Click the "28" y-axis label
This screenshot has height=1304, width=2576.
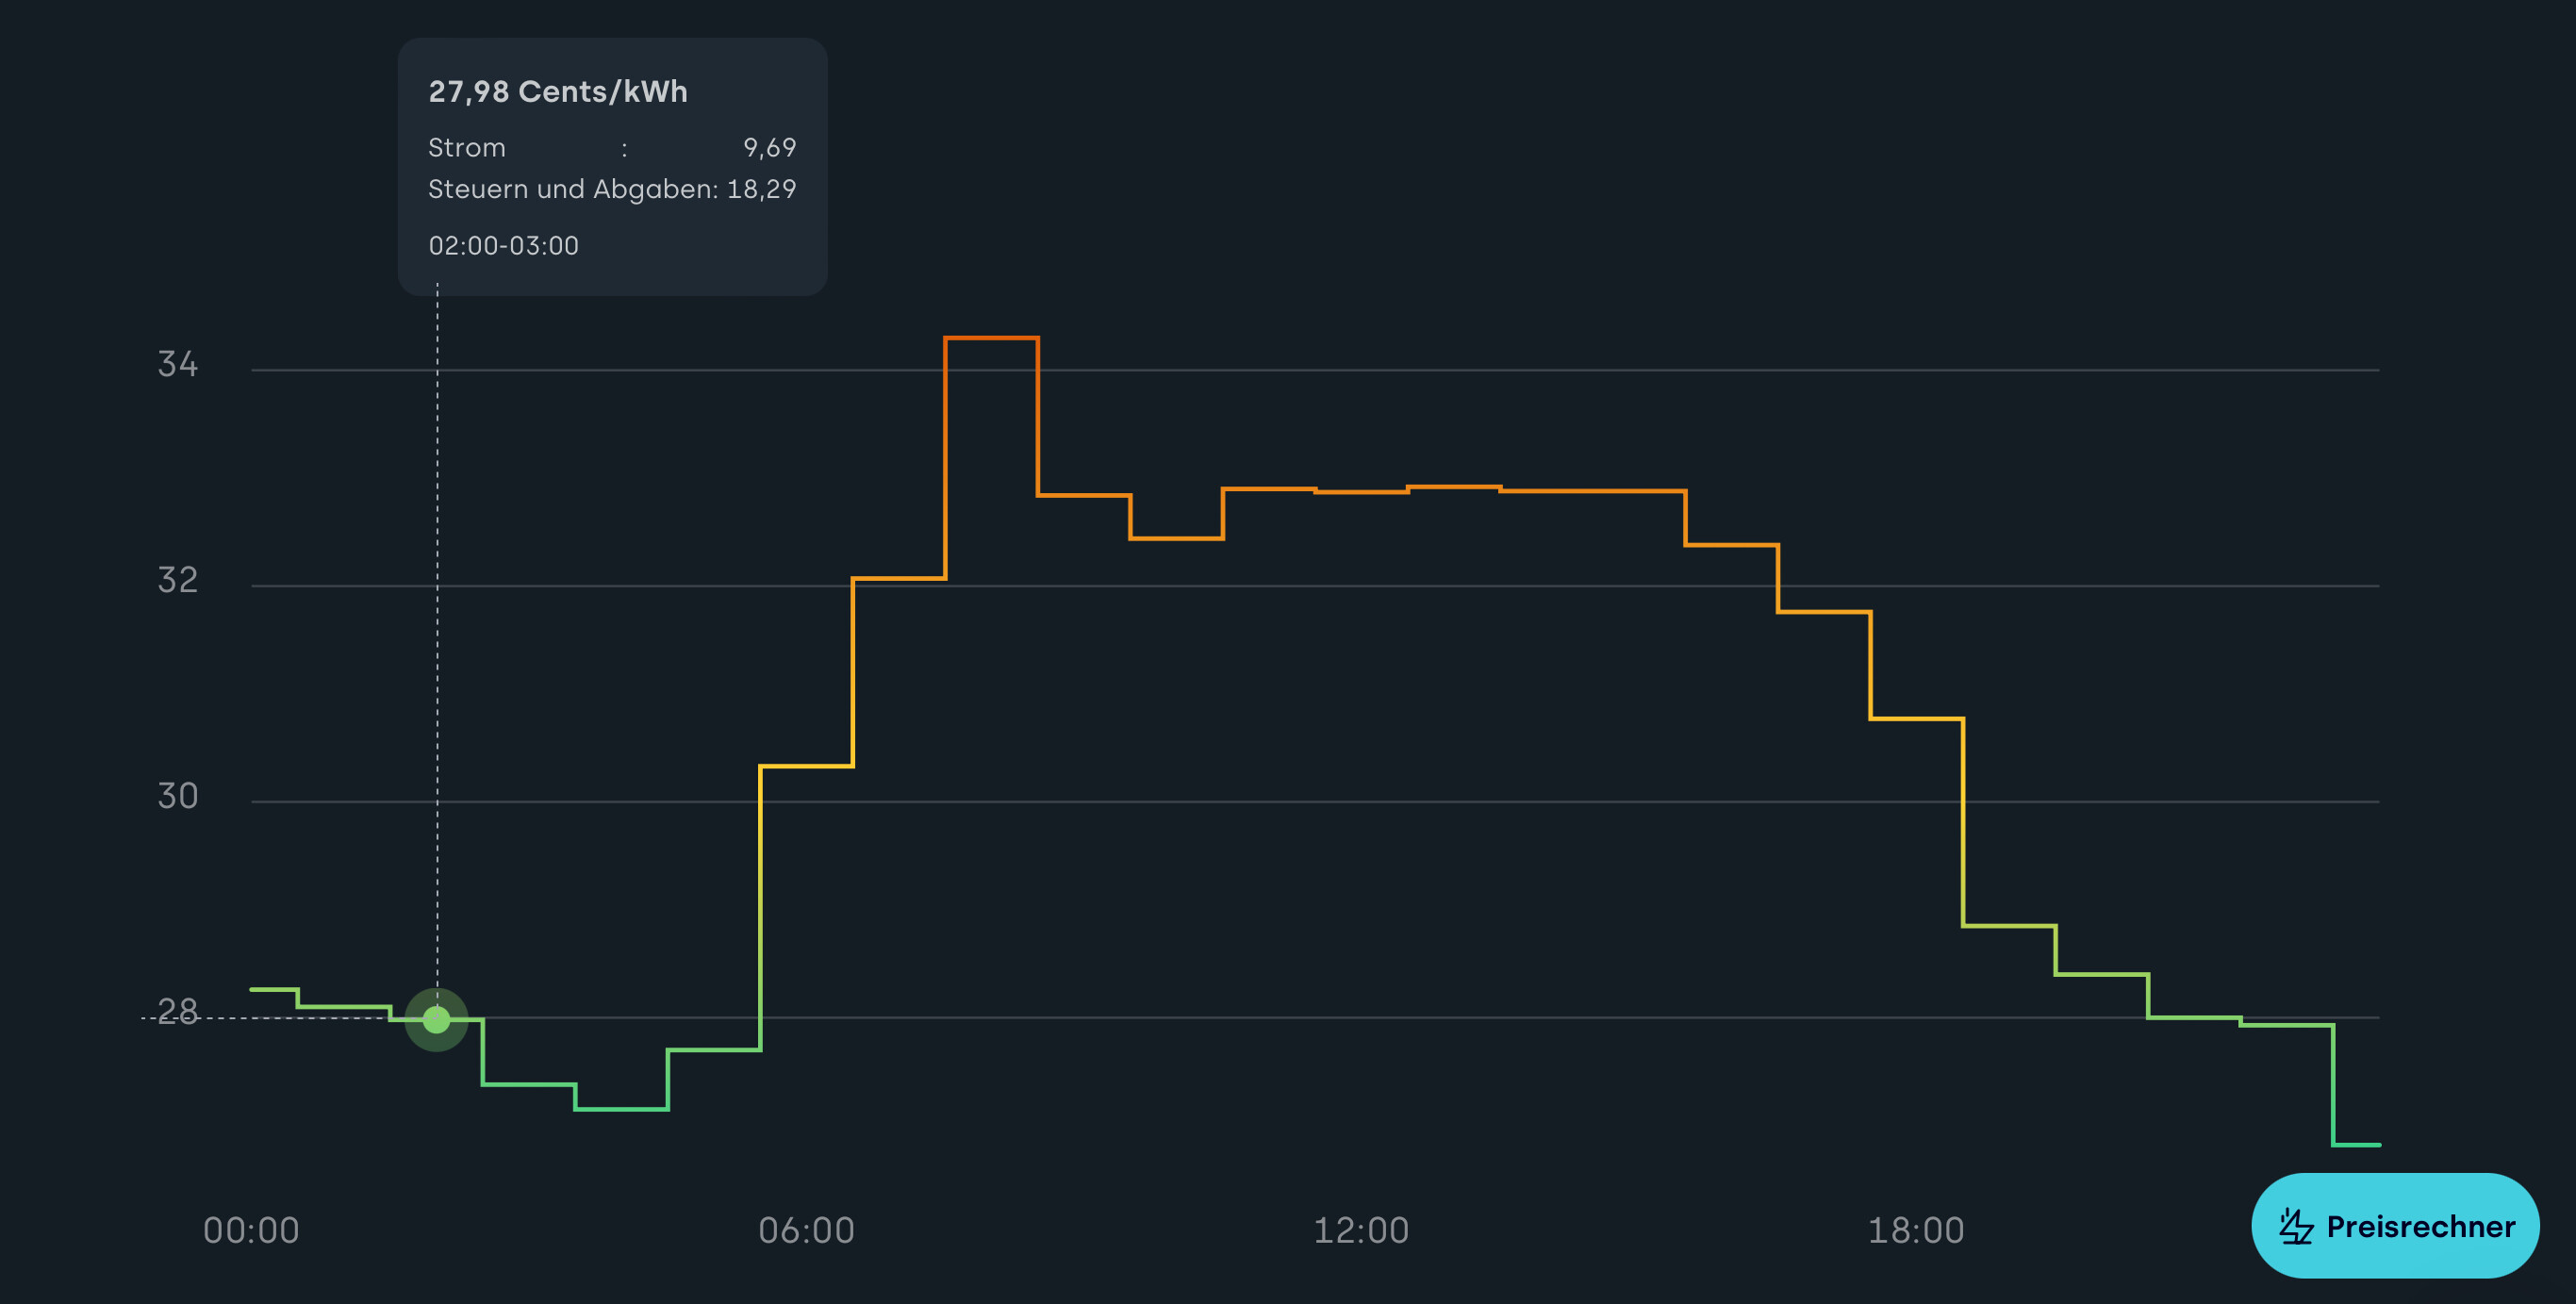click(178, 1012)
